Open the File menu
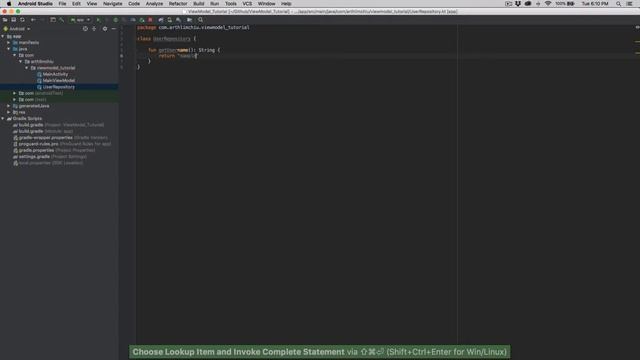Image resolution: width=640 pixels, height=360 pixels. click(x=62, y=4)
